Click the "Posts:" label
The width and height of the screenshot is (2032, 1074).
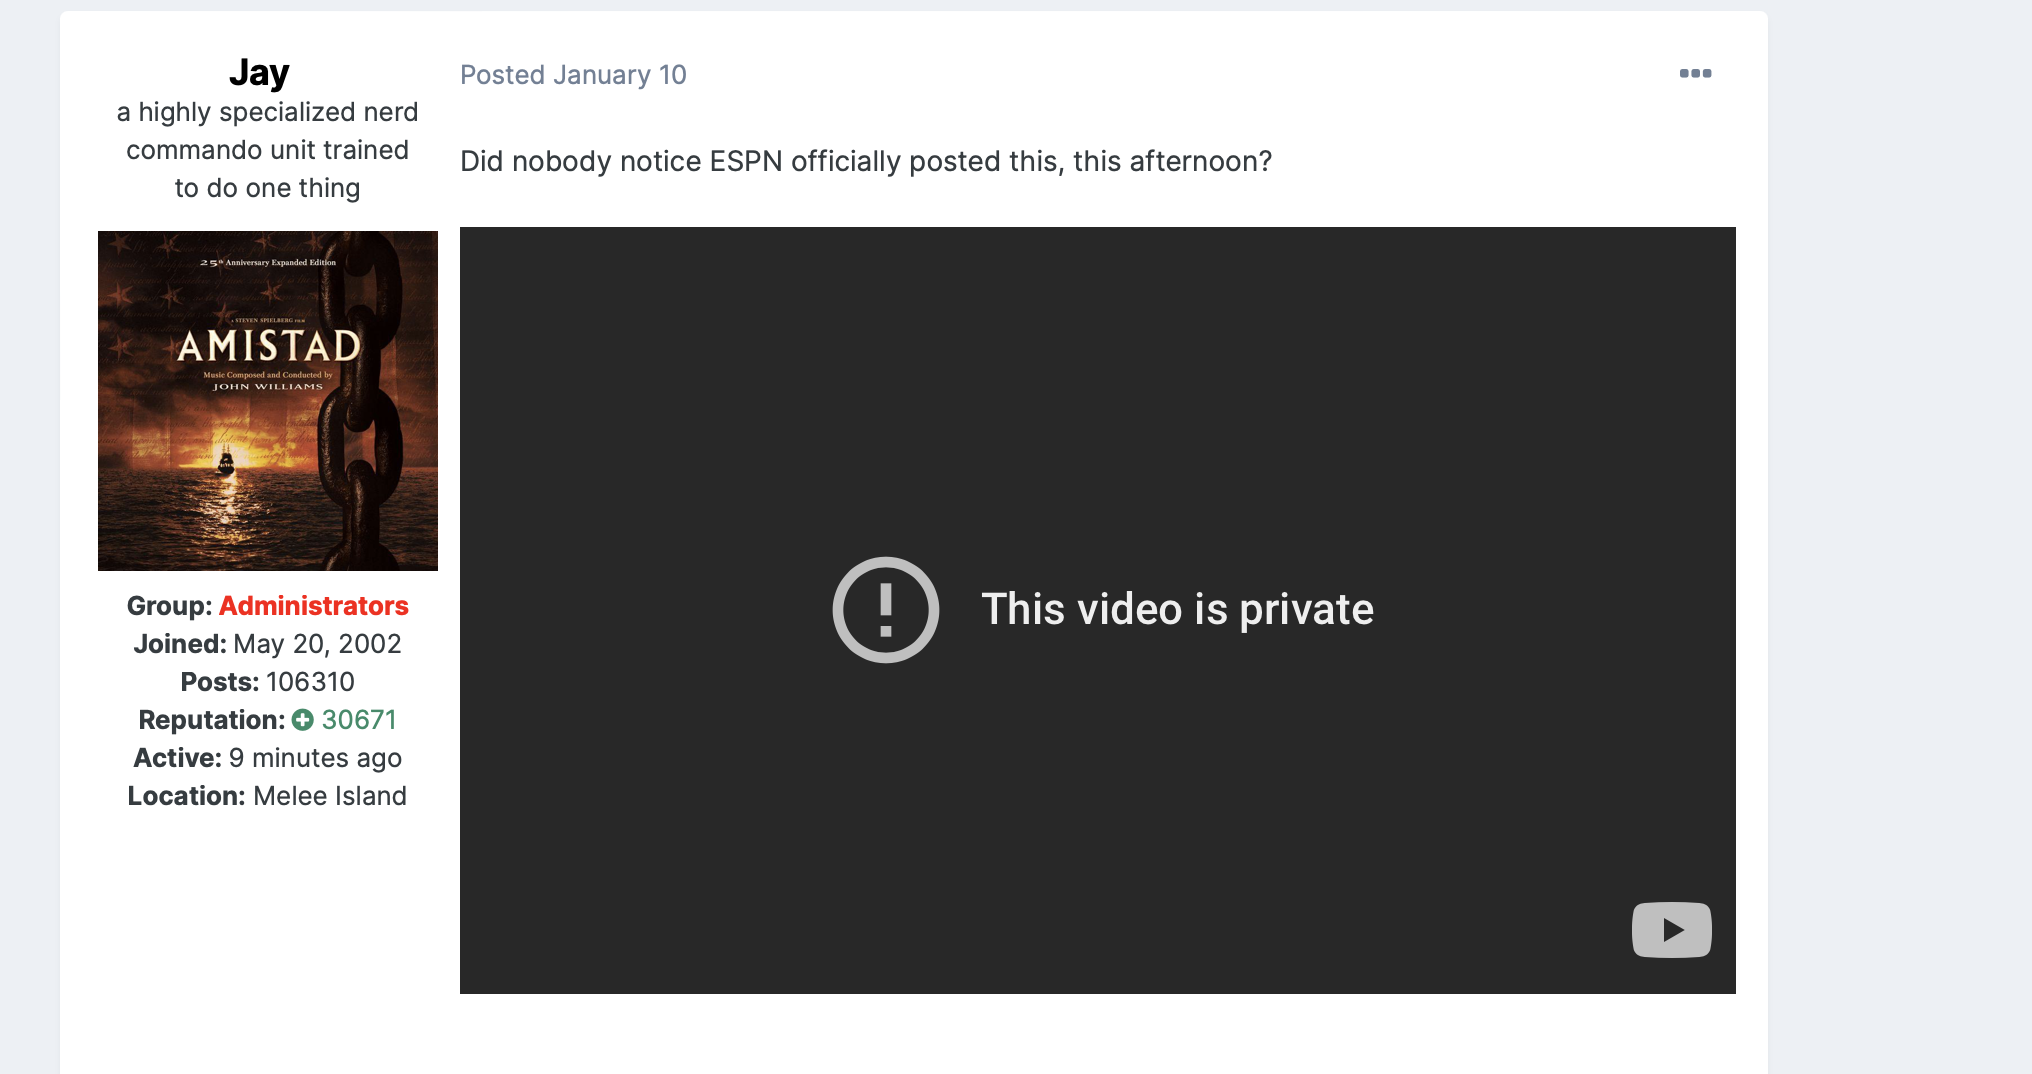[219, 682]
